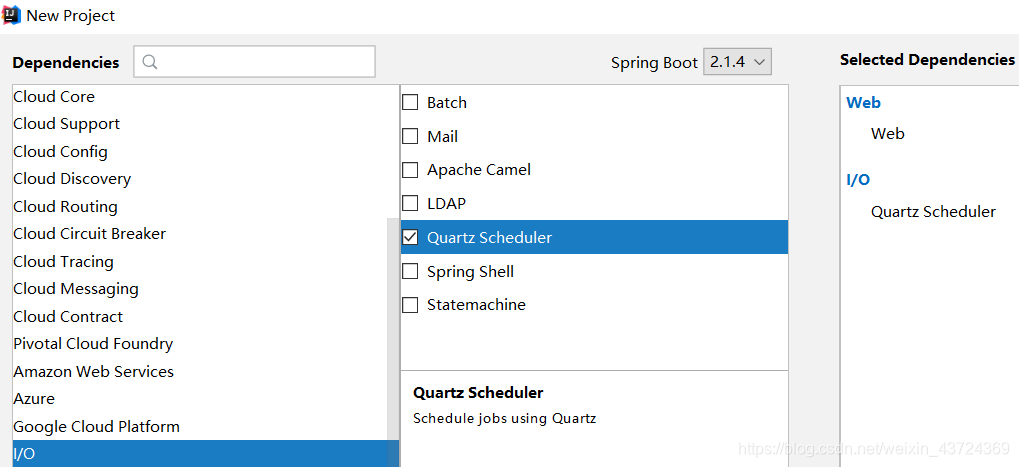Check the Mail dependency
The height and width of the screenshot is (467, 1019).
410,136
